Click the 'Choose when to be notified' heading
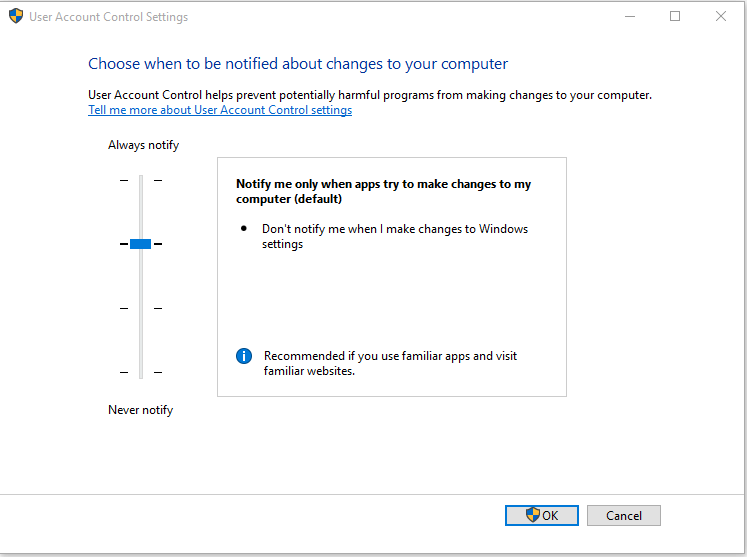747x557 pixels. tap(298, 64)
